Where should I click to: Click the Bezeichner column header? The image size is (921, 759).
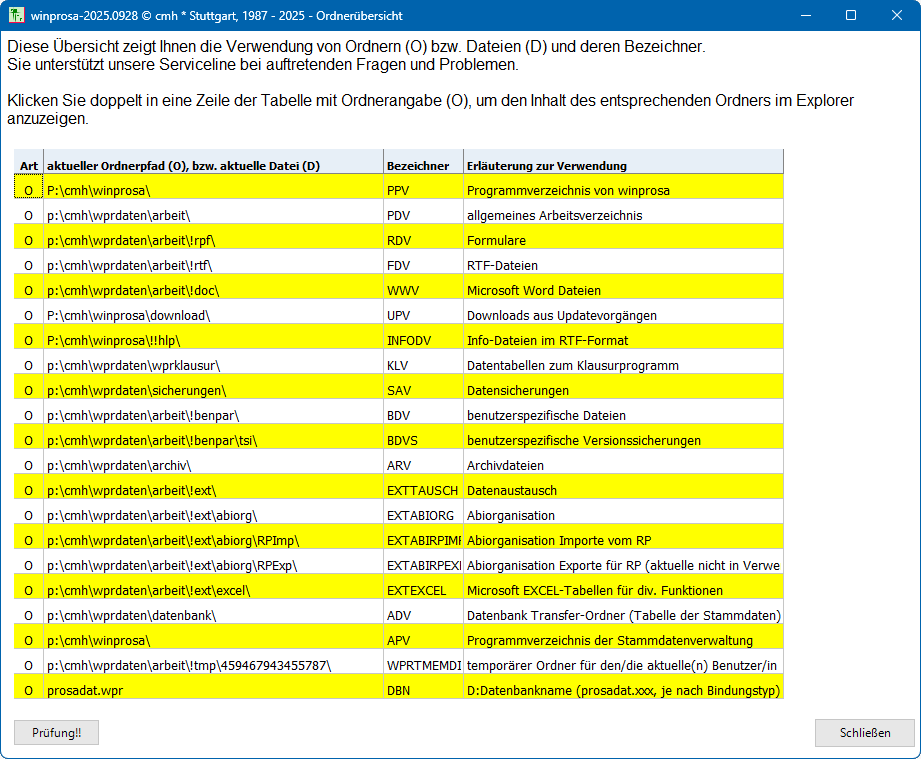tap(417, 166)
